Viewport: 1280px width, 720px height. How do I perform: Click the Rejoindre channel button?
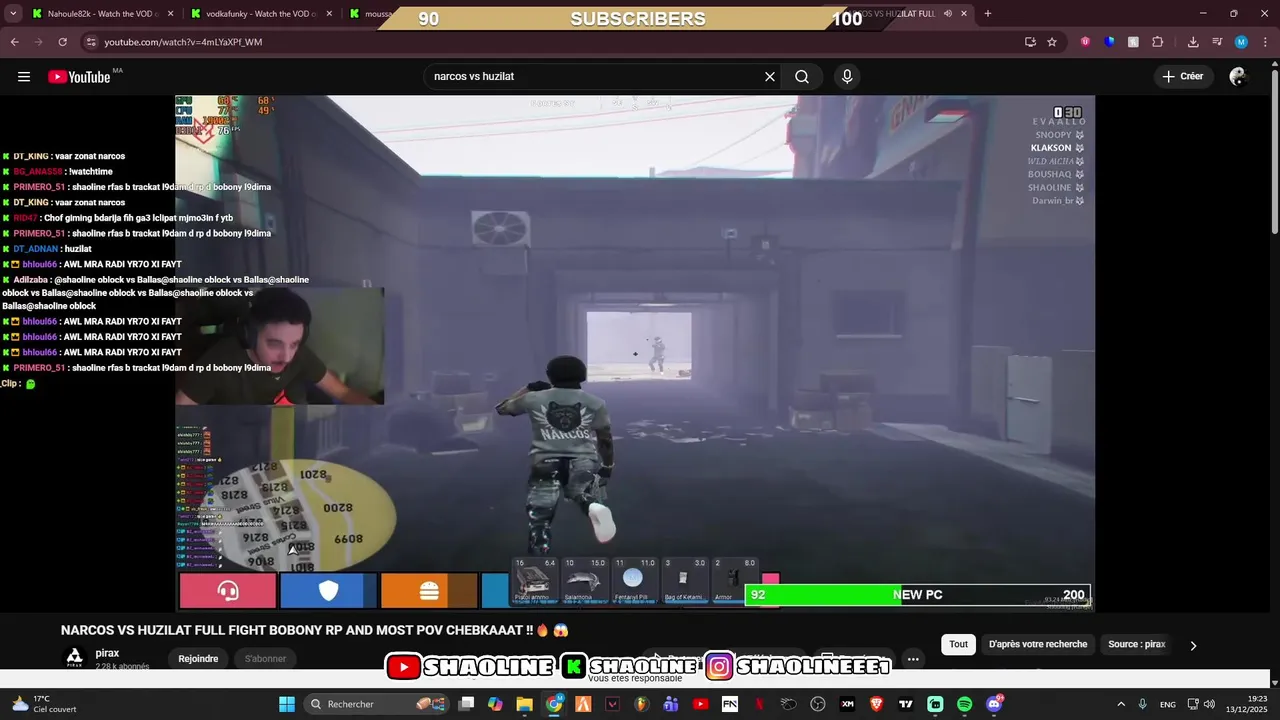tap(198, 658)
